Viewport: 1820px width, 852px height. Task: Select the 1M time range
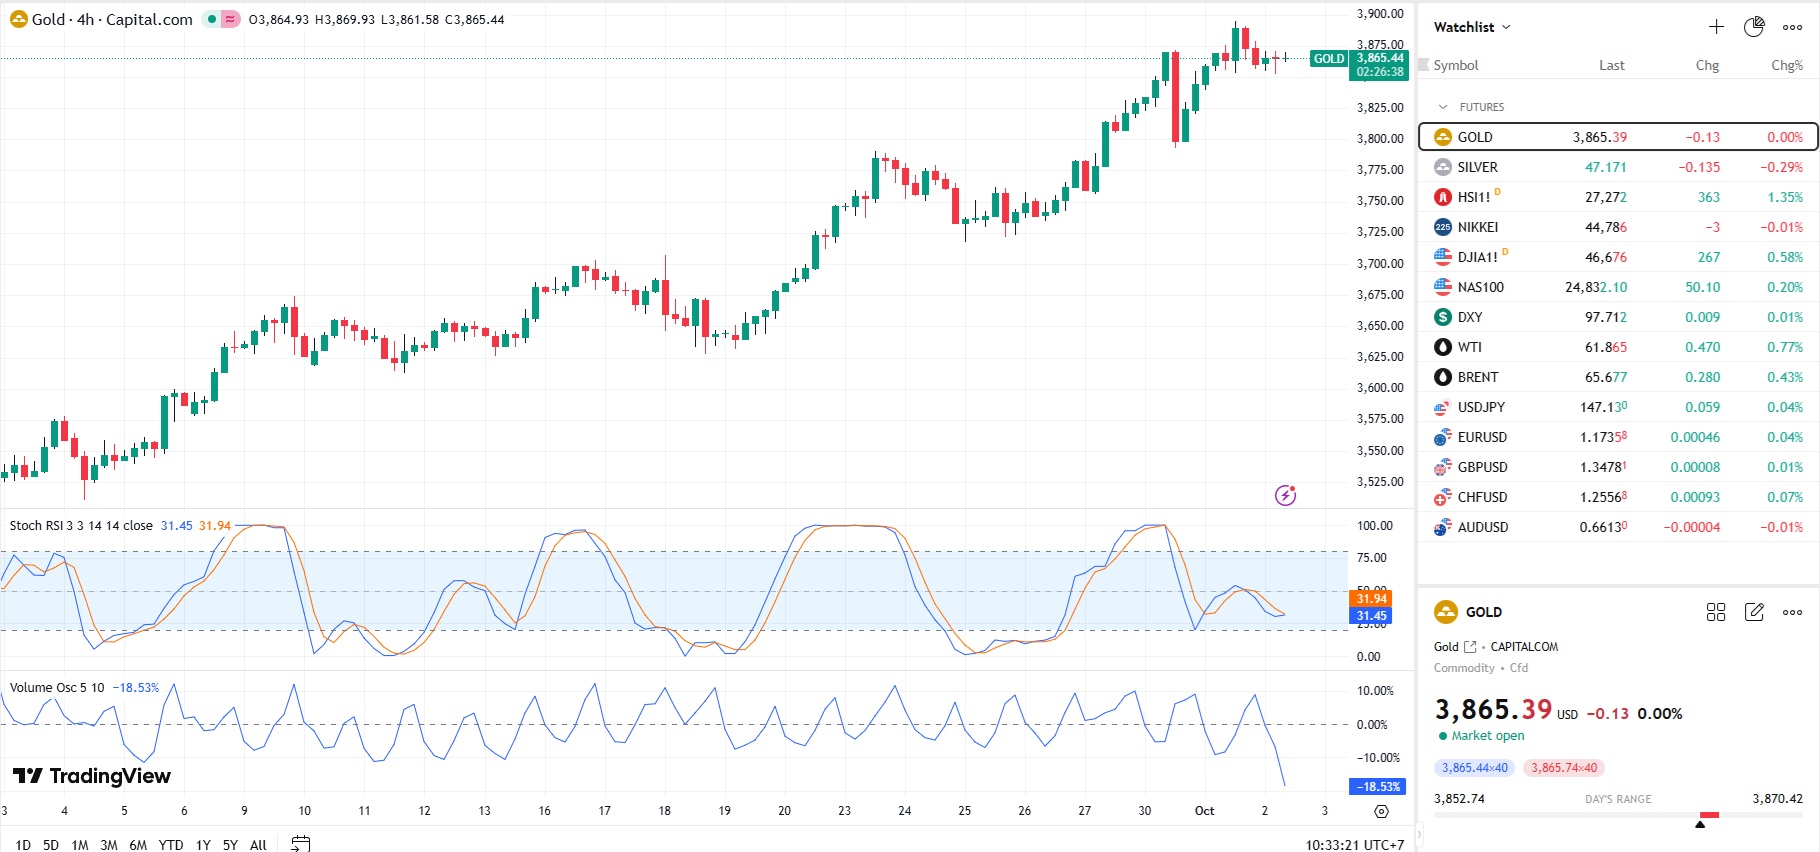80,845
